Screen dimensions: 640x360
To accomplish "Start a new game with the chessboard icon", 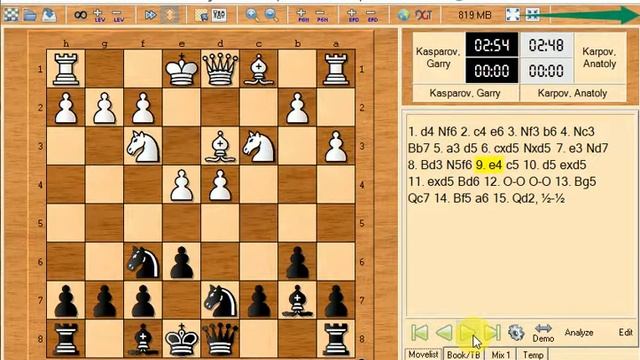I will [11, 16].
